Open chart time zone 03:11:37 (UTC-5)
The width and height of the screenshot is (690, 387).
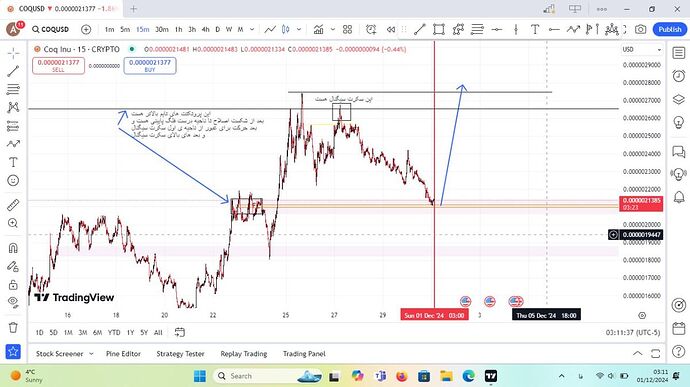(x=633, y=332)
